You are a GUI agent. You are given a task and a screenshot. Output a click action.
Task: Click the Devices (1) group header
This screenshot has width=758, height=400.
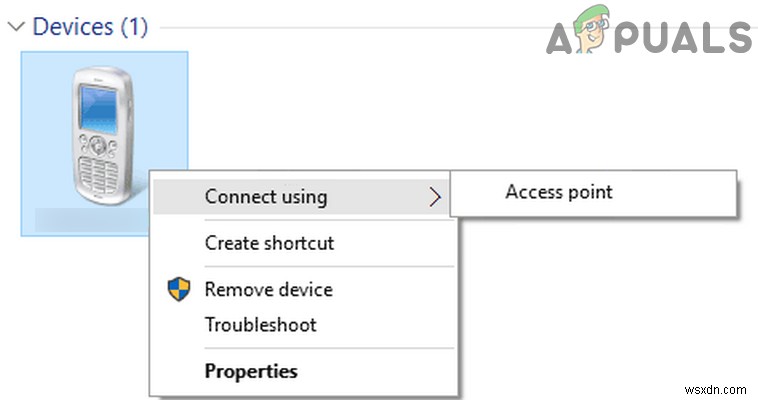click(x=90, y=26)
